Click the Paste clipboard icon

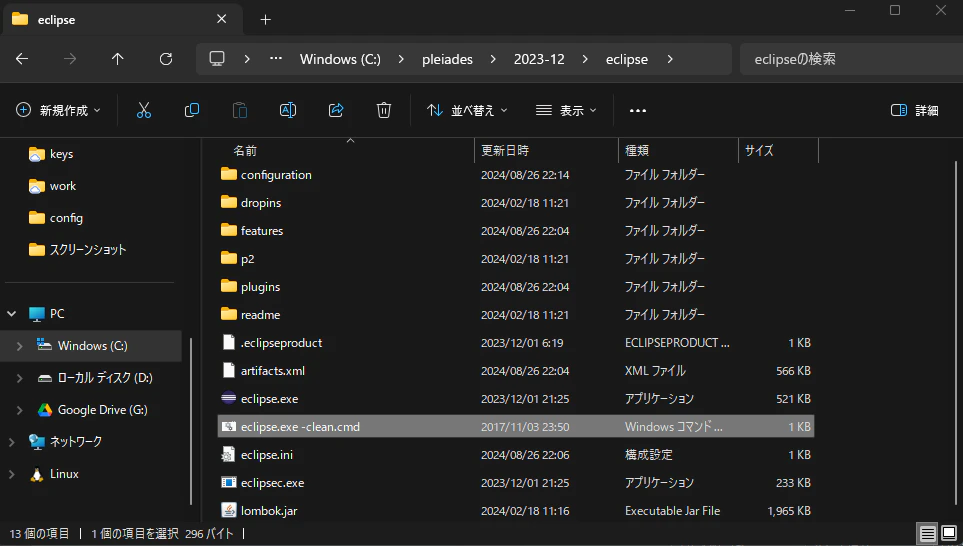pyautogui.click(x=240, y=111)
